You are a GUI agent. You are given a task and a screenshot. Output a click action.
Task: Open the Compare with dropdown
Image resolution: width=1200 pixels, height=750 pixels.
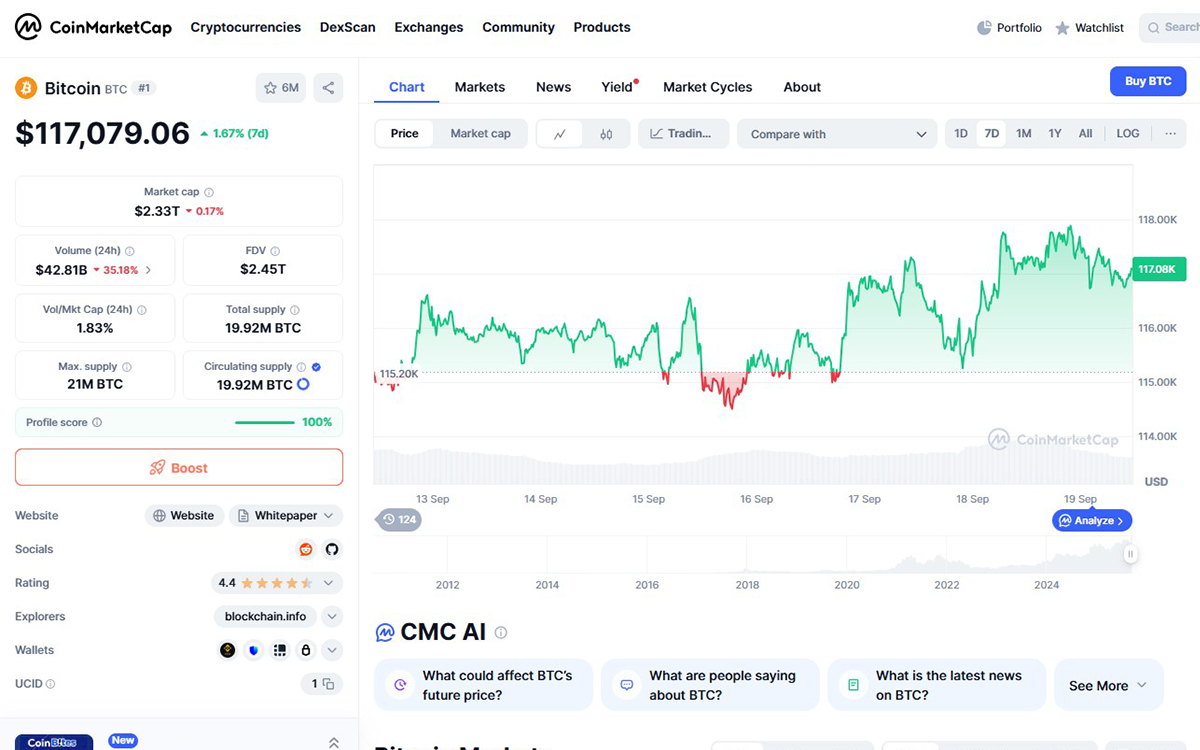click(x=839, y=134)
